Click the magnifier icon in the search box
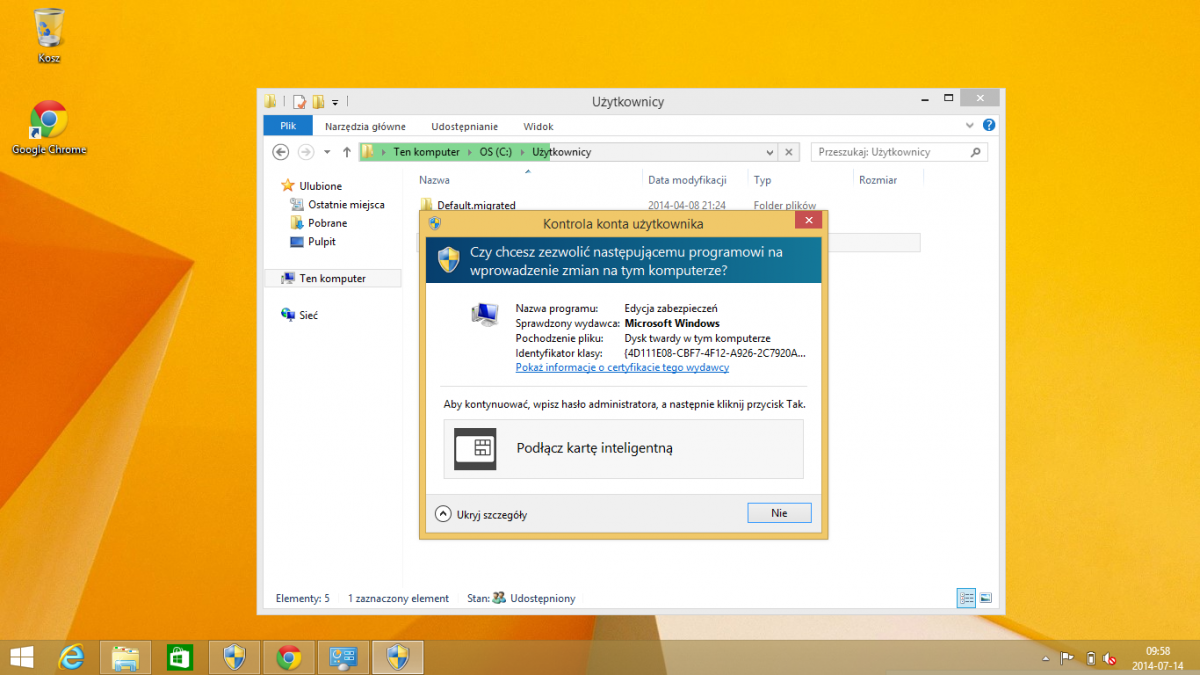 click(976, 152)
